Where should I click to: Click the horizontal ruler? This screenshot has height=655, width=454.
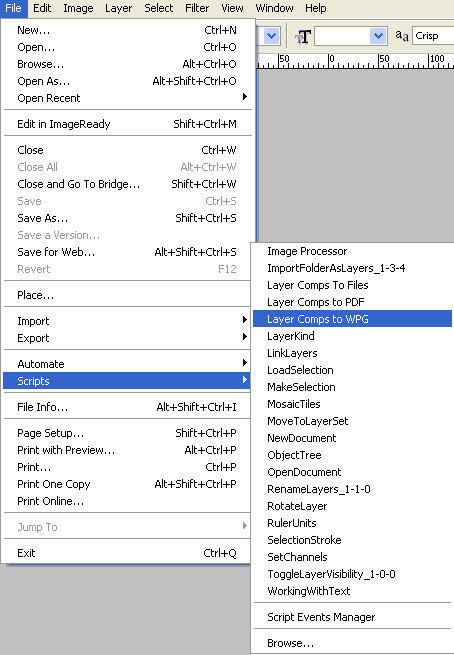pos(356,61)
